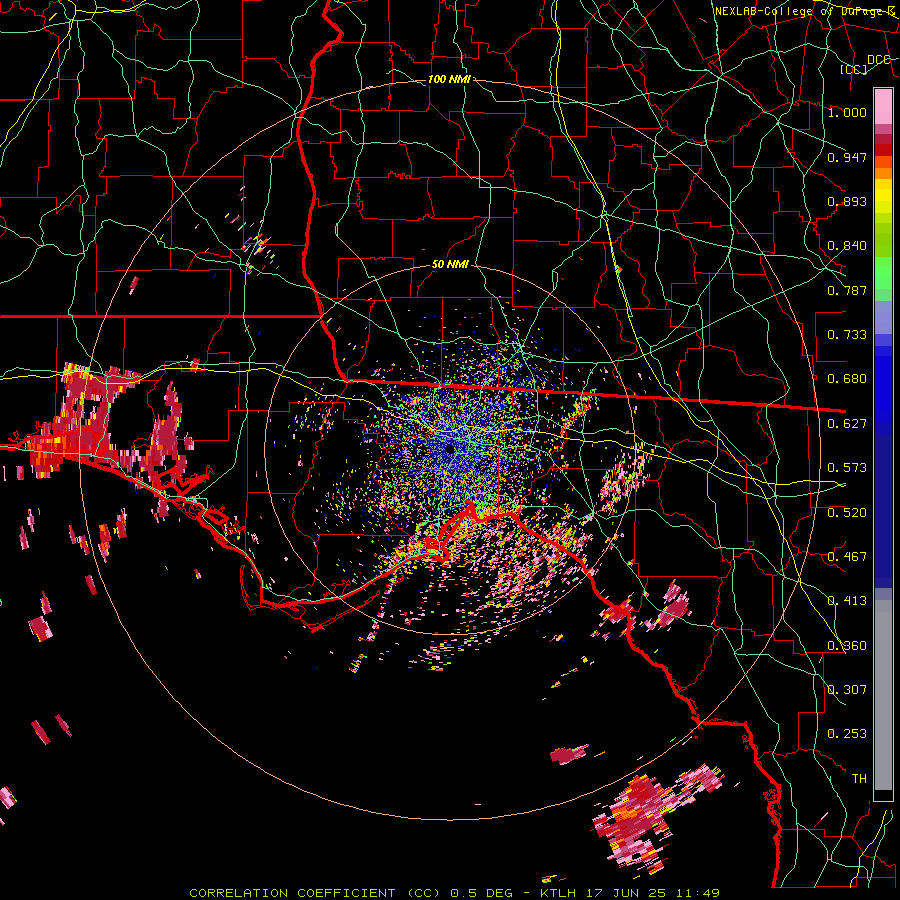Click the 0.733 value on color scale
Viewport: 900px width, 900px height.
pos(847,335)
